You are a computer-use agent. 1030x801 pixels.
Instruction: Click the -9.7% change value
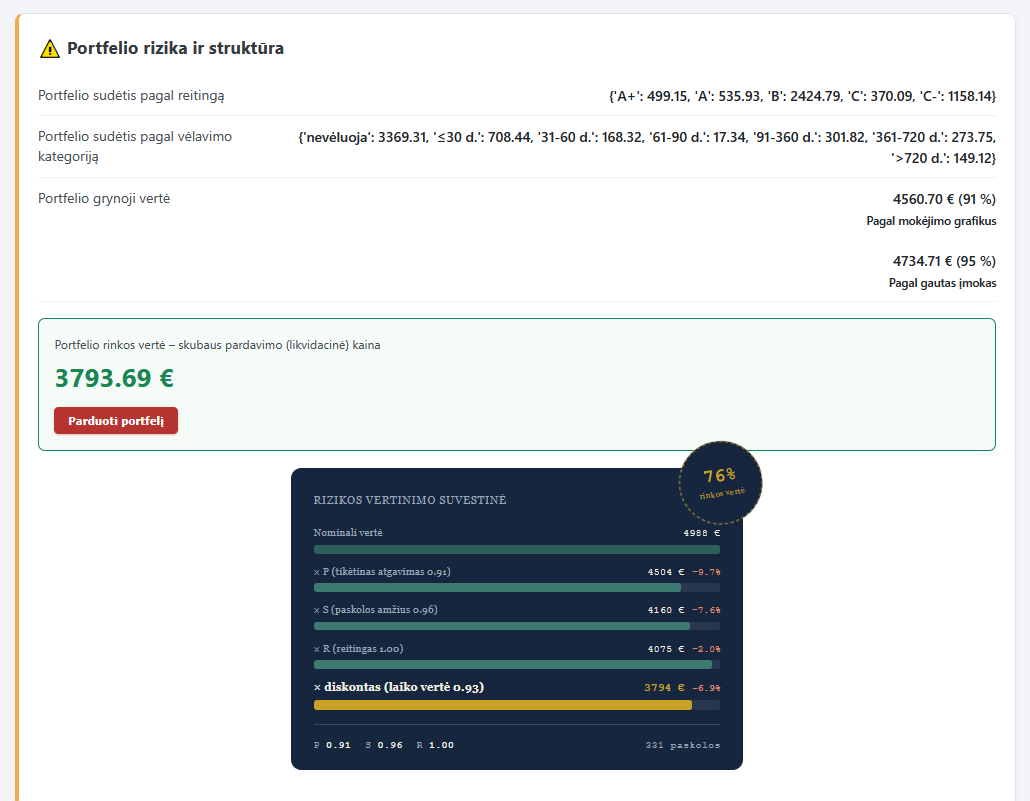[x=706, y=572]
